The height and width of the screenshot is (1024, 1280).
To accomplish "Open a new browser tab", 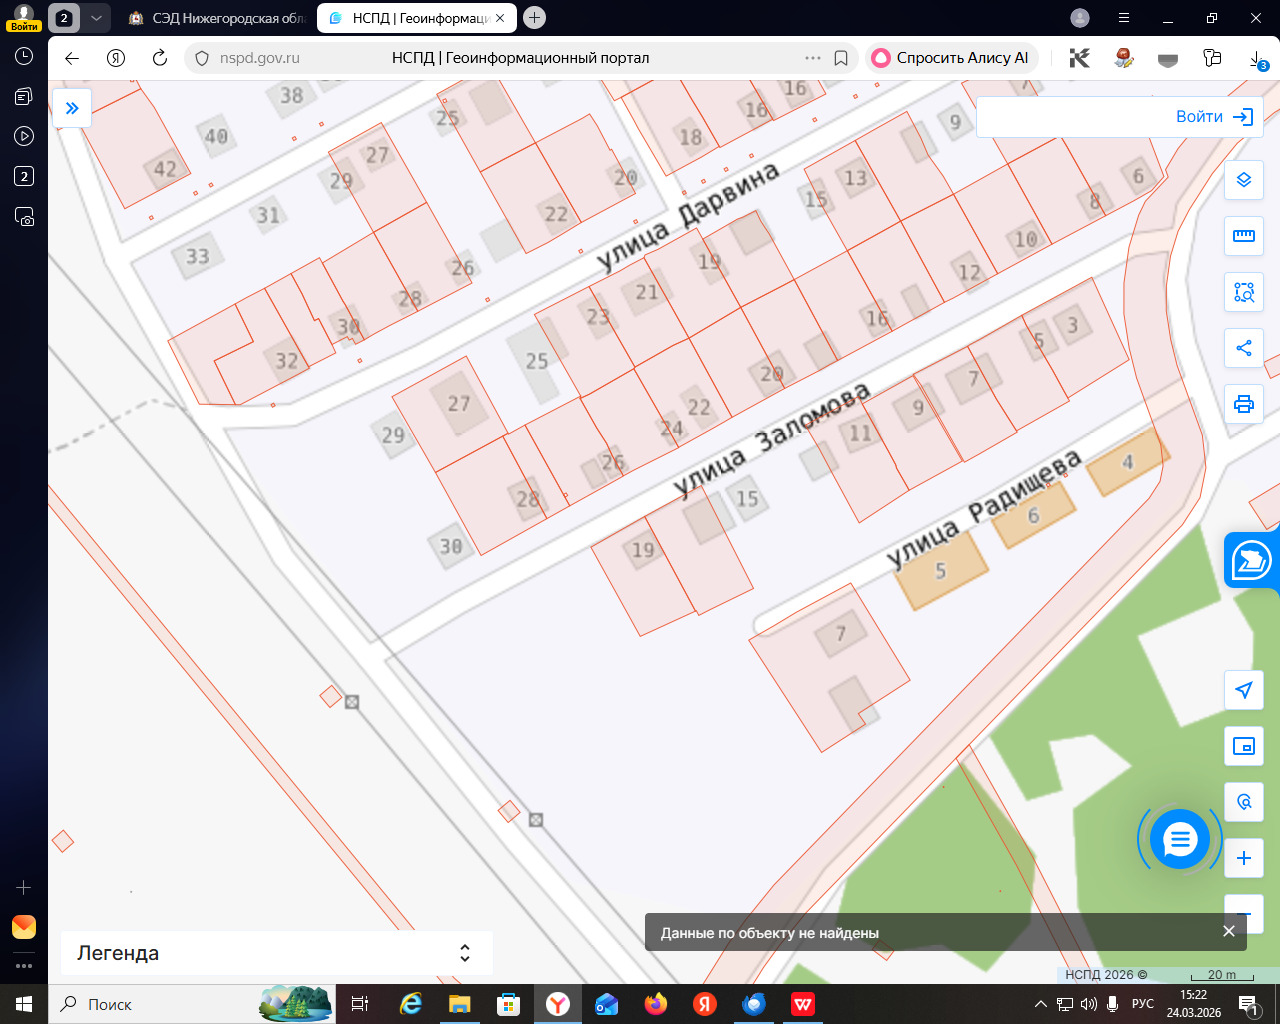I will tap(535, 18).
